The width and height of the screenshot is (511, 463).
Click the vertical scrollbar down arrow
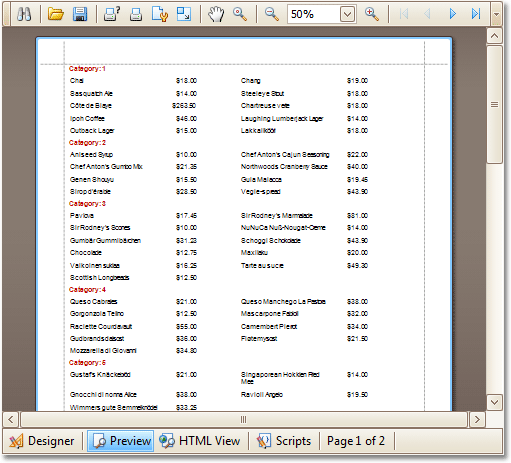coord(494,402)
